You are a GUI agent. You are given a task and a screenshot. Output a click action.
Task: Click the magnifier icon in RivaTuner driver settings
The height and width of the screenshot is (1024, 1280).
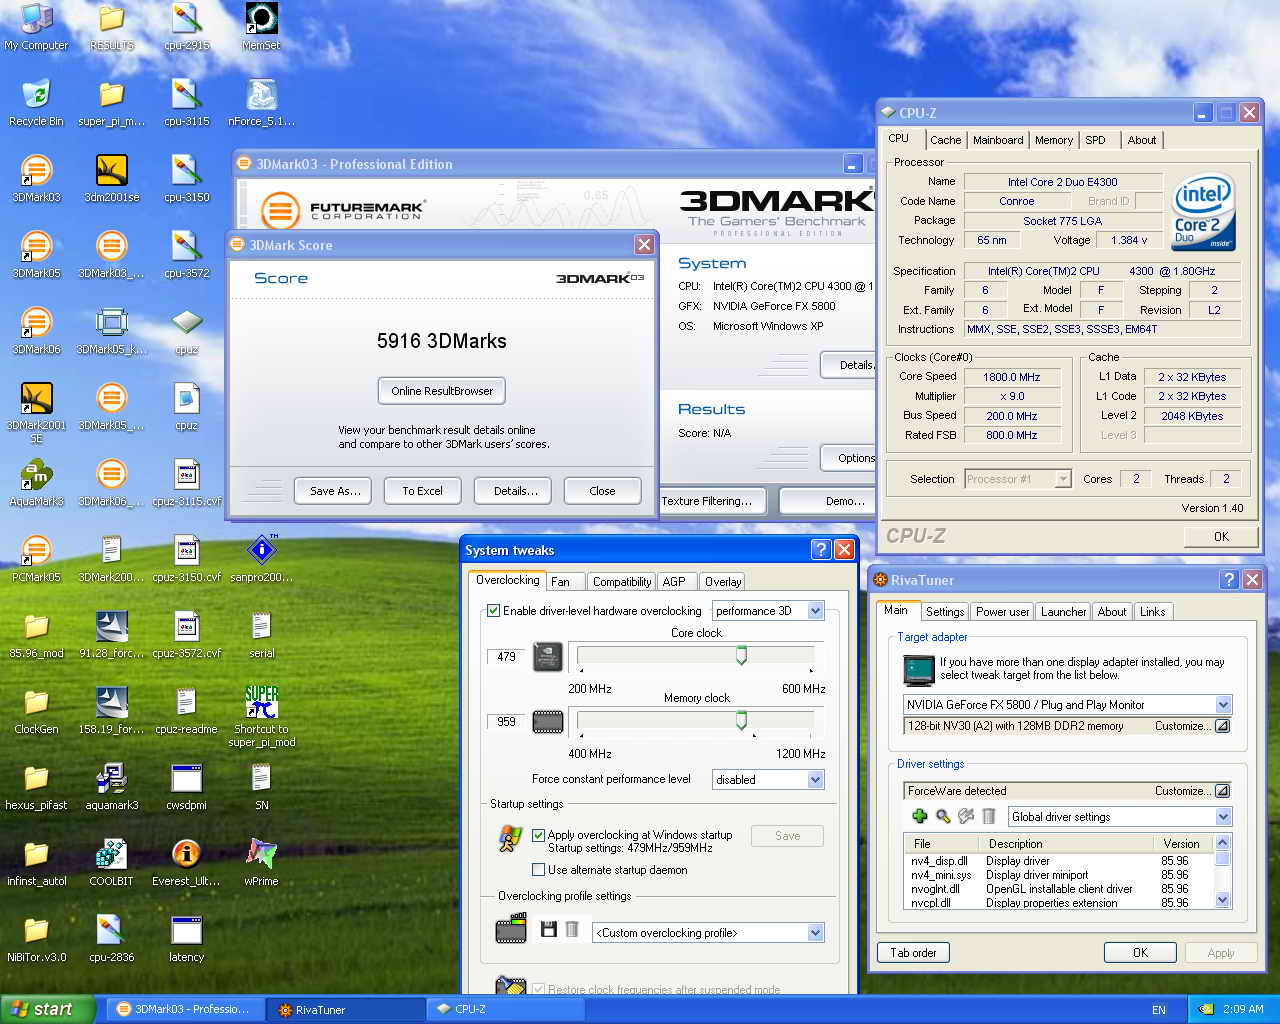click(943, 817)
